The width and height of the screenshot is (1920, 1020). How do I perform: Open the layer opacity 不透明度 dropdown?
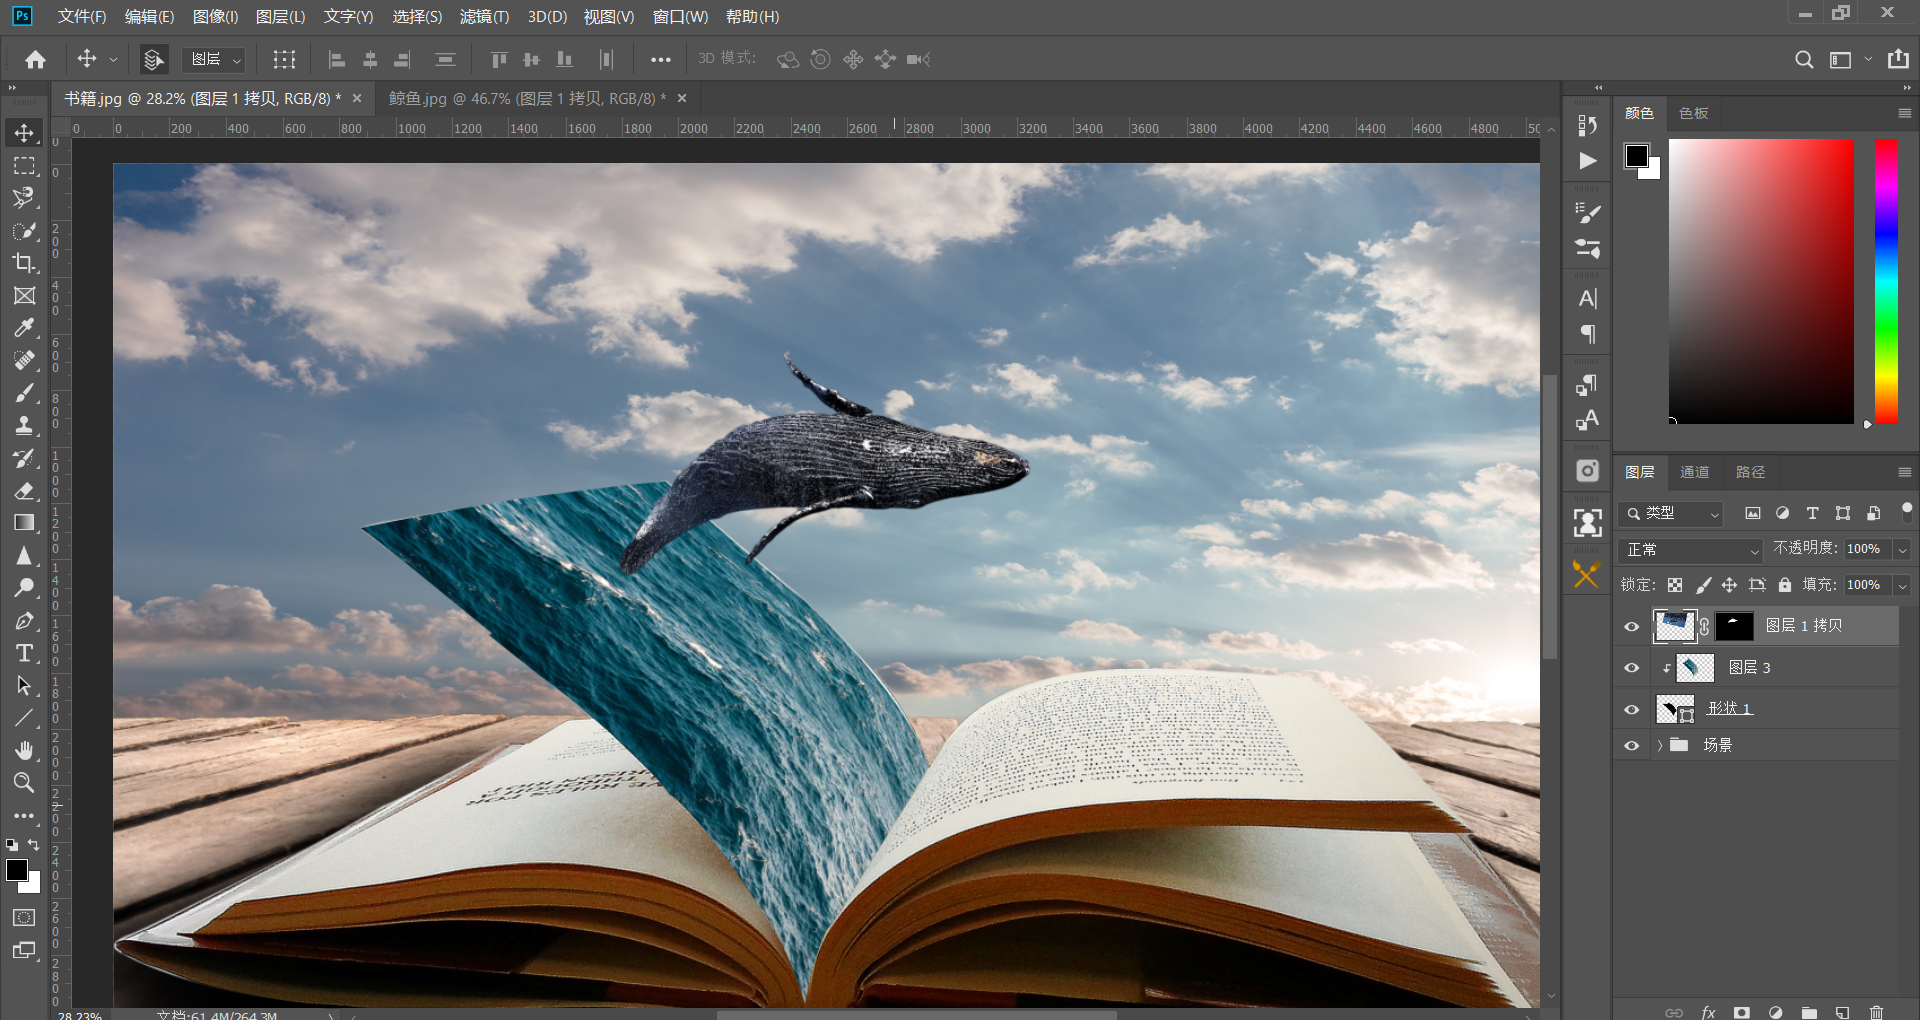1902,550
